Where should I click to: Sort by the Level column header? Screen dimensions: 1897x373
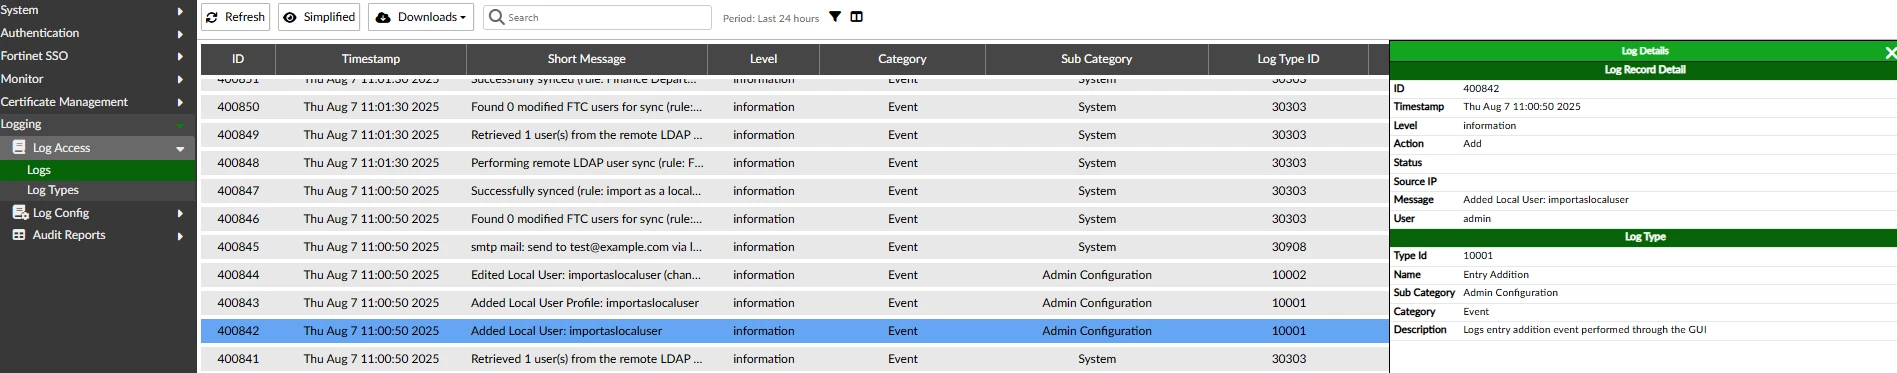click(763, 59)
